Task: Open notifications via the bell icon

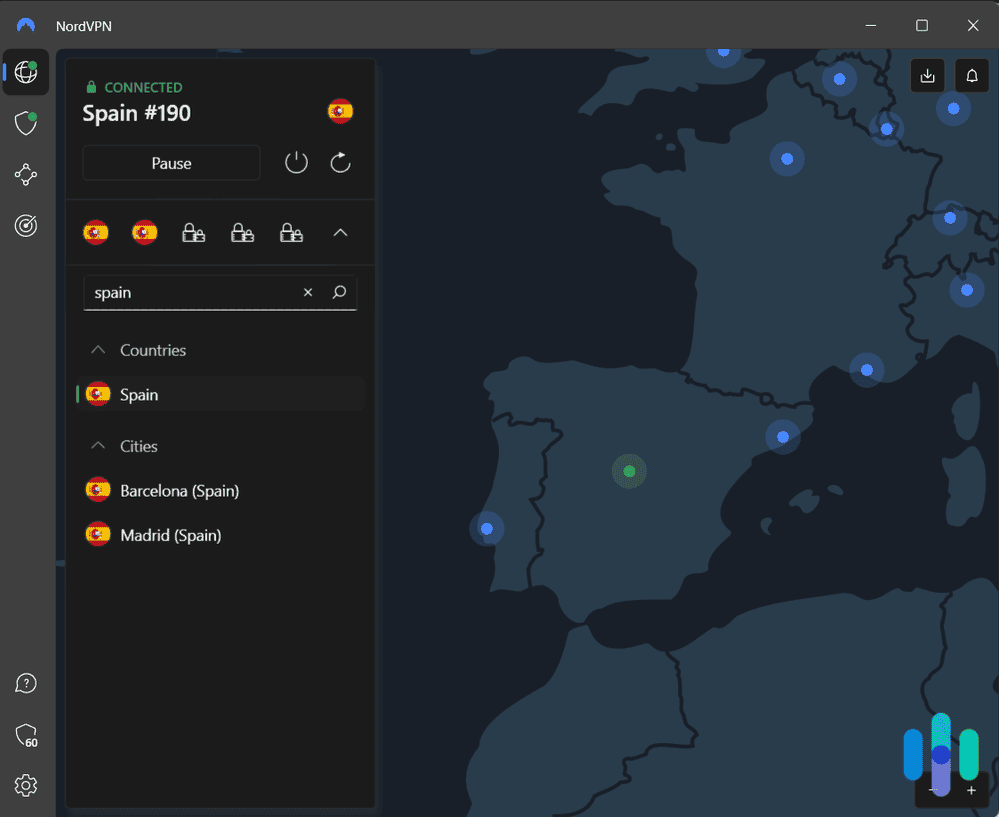Action: point(971,75)
